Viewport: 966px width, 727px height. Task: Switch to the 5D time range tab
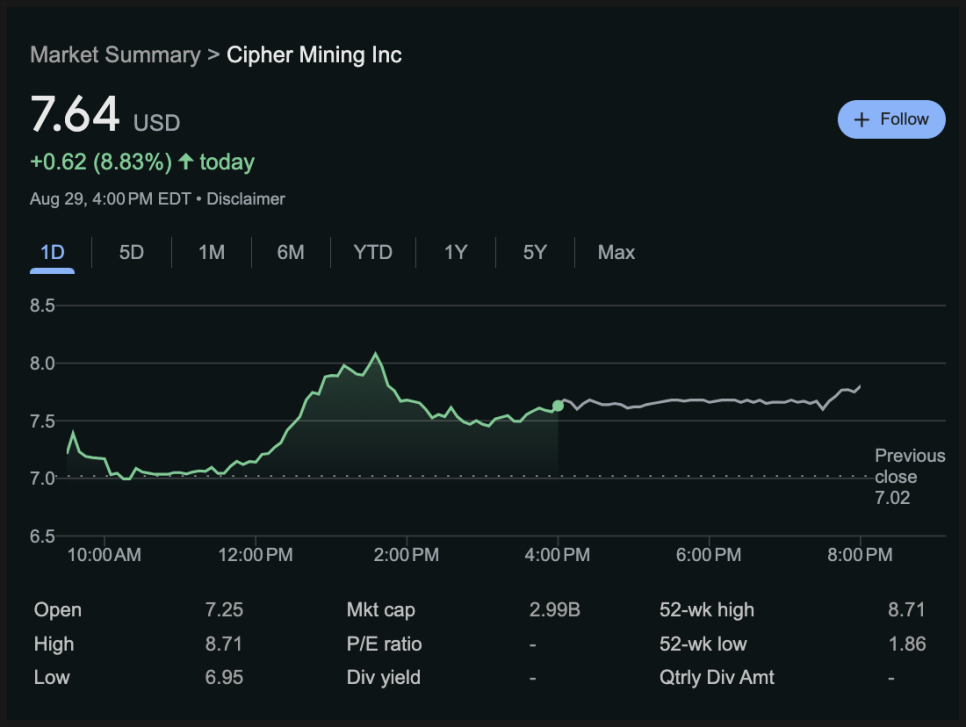coord(131,253)
